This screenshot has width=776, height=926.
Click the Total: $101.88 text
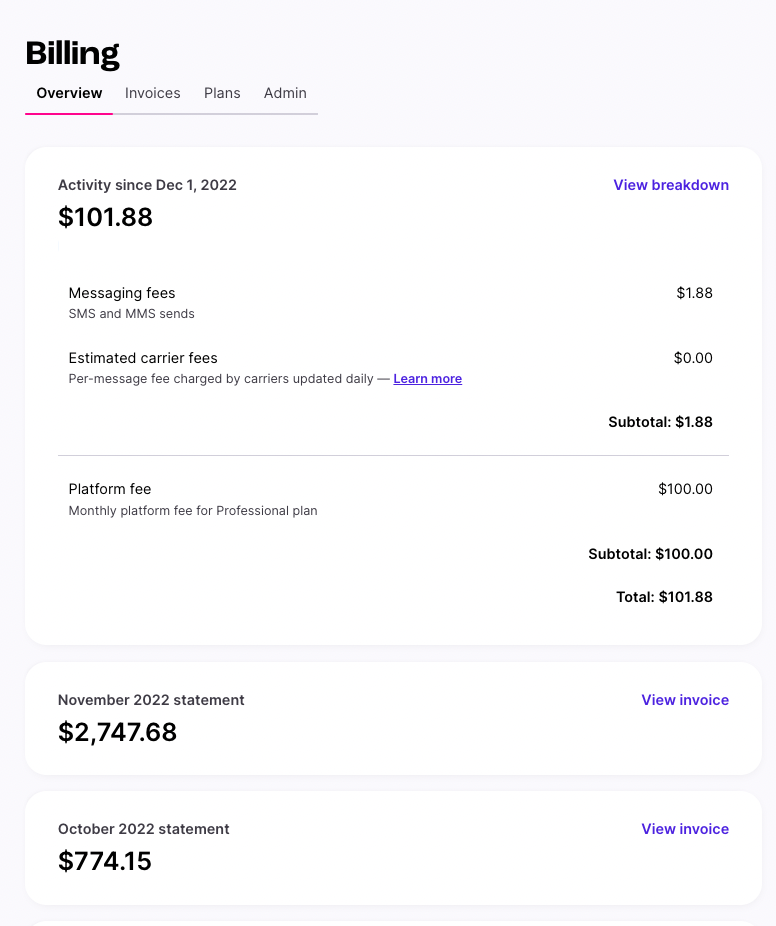[x=664, y=597]
